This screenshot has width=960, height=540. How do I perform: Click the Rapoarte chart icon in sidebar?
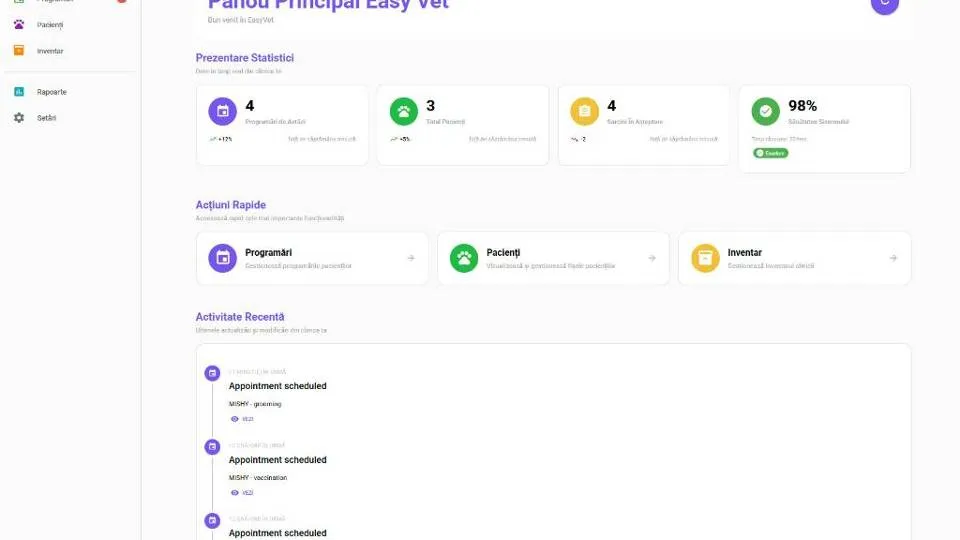point(19,92)
